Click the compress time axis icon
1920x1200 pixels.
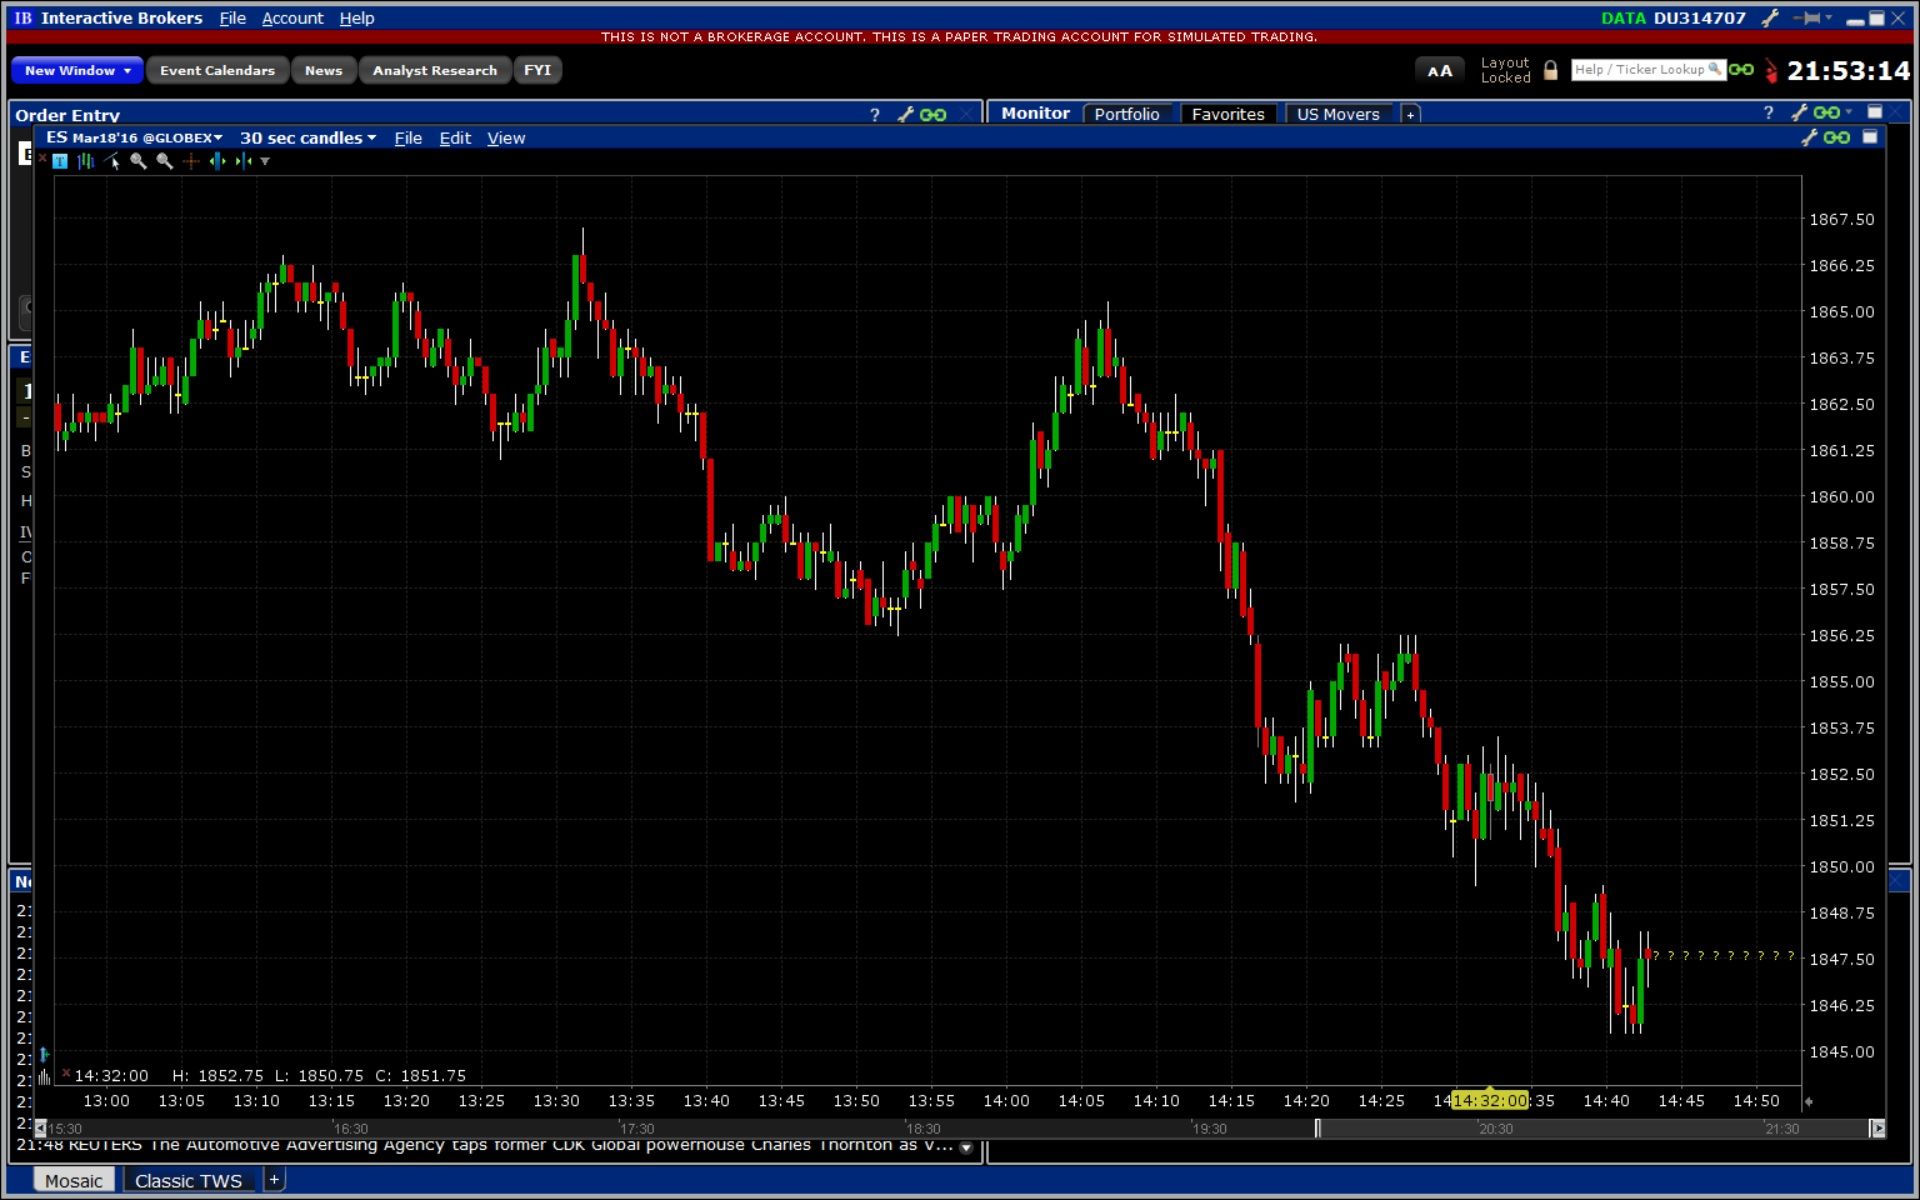click(x=243, y=161)
